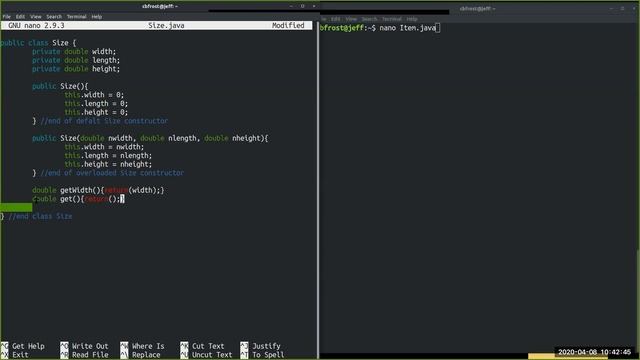Click the right terminal window title bar text
Image resolution: width=640 pixels, height=360 pixels.
click(477, 8)
